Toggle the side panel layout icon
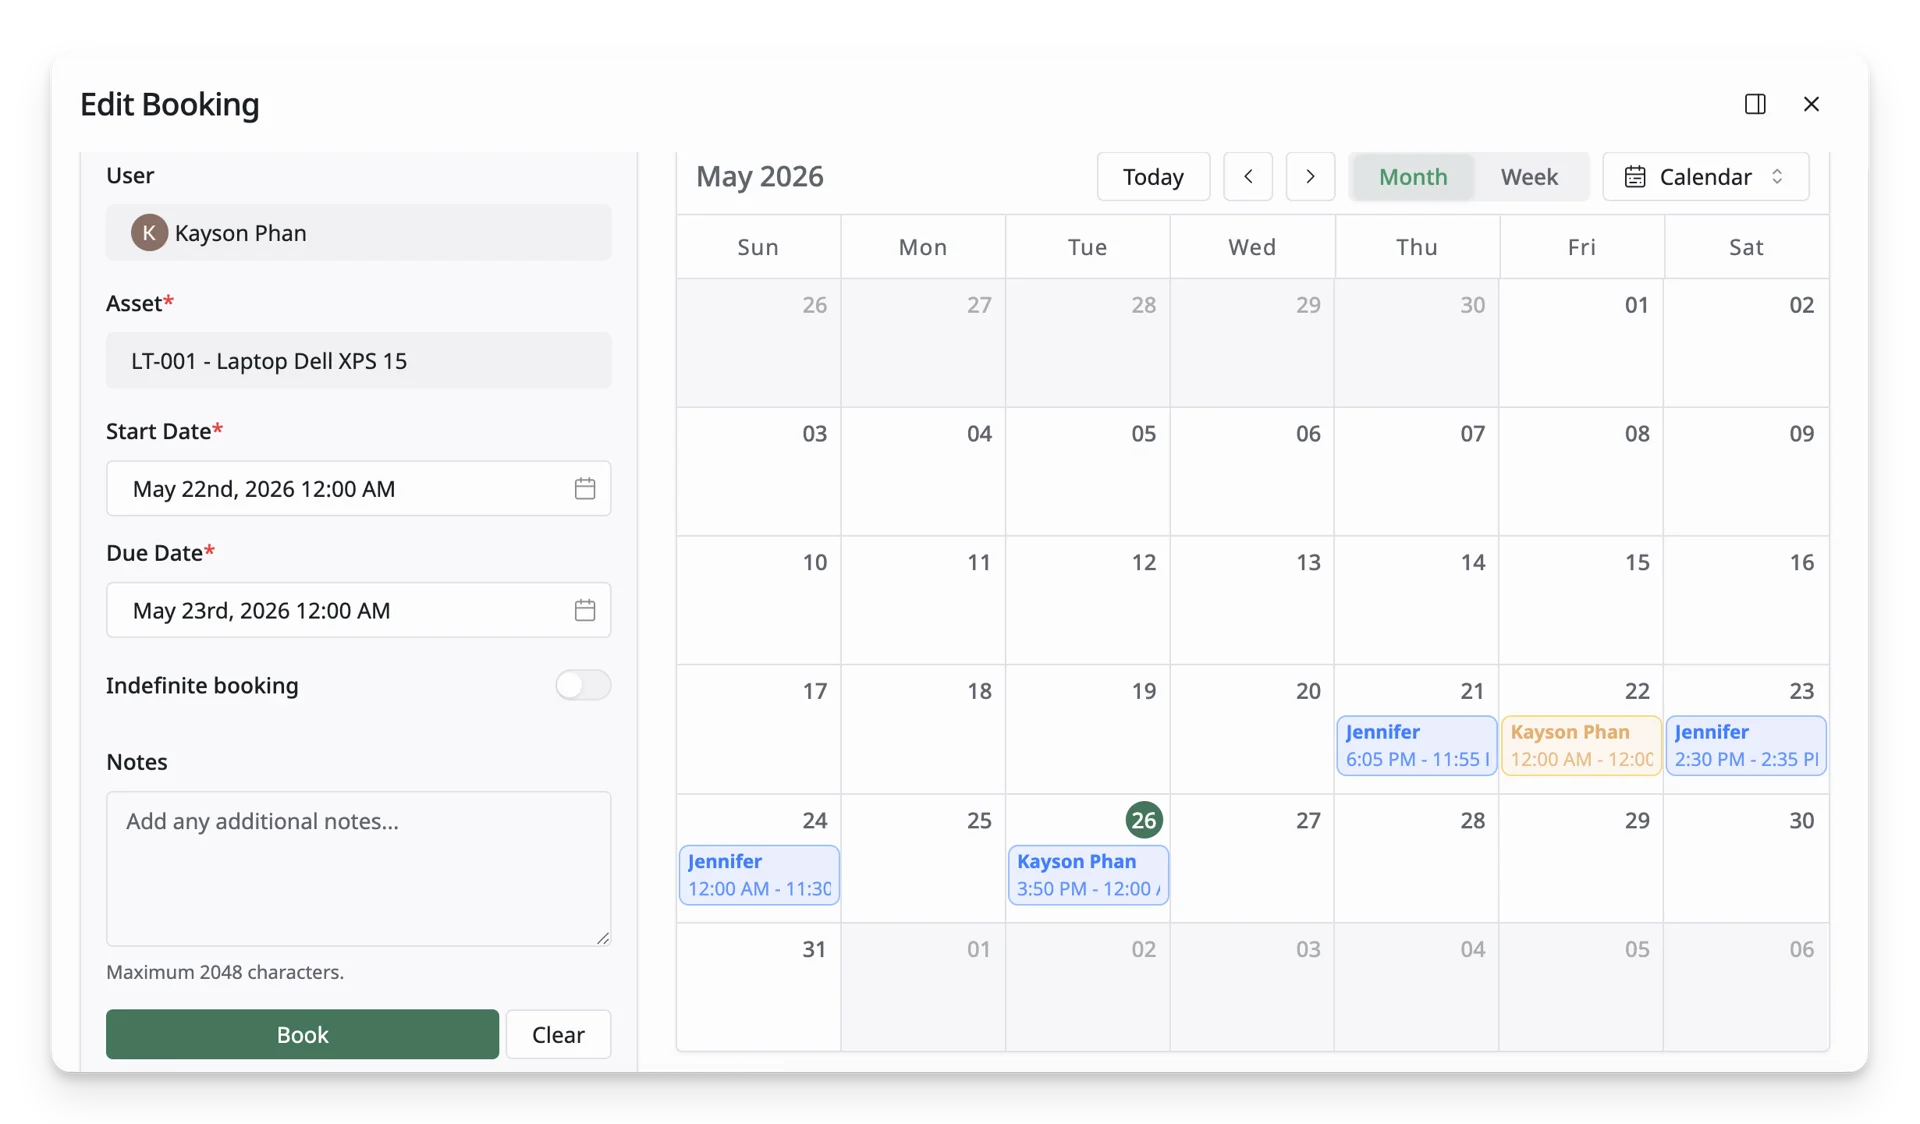The image size is (1920, 1124). [1755, 104]
